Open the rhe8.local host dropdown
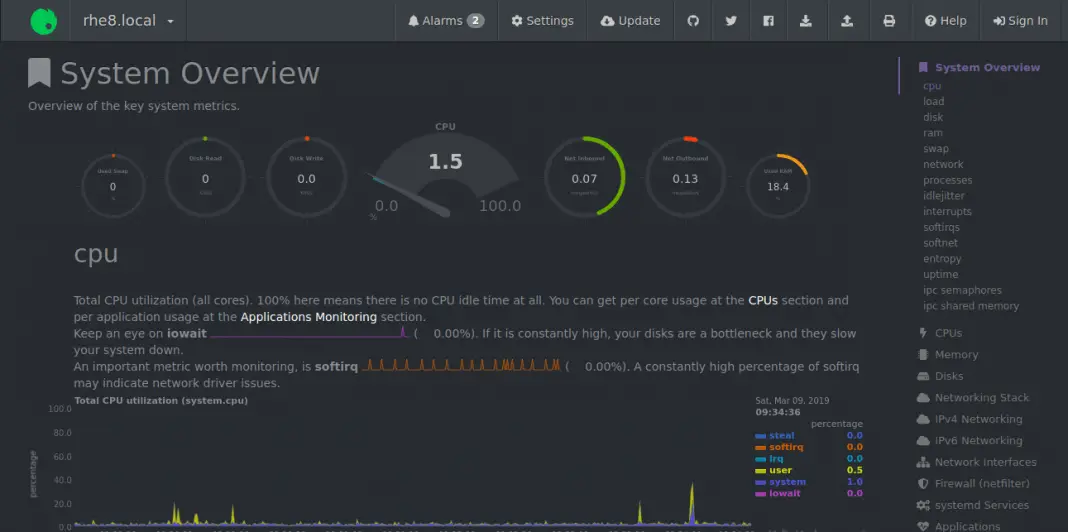 tap(128, 21)
